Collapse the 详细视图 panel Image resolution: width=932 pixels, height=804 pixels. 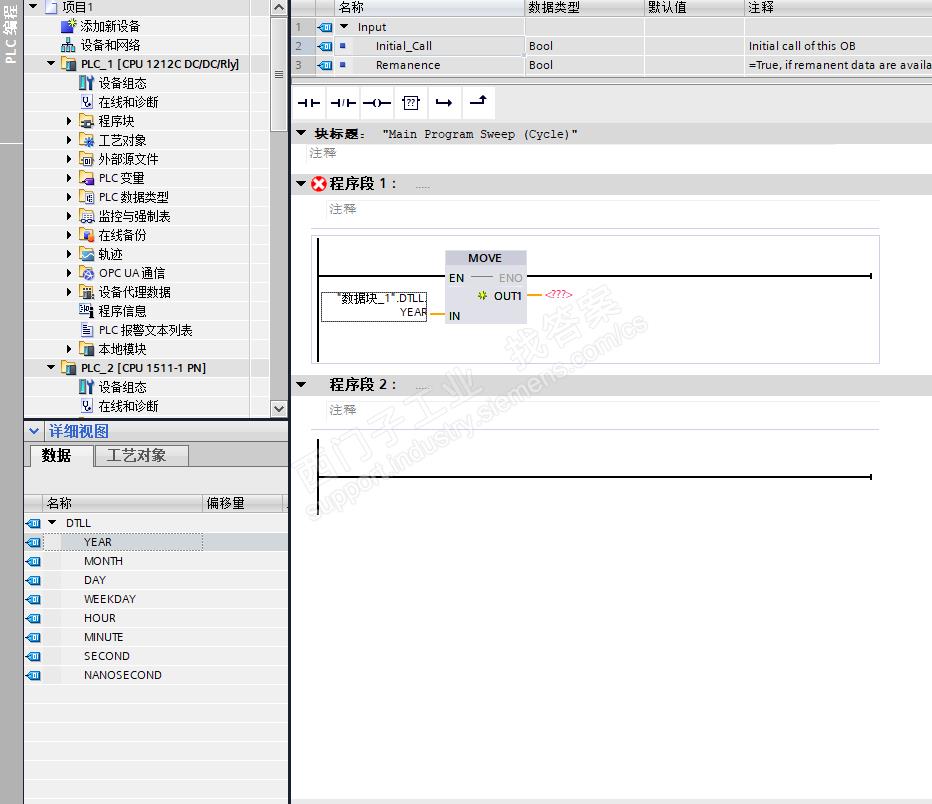34,431
